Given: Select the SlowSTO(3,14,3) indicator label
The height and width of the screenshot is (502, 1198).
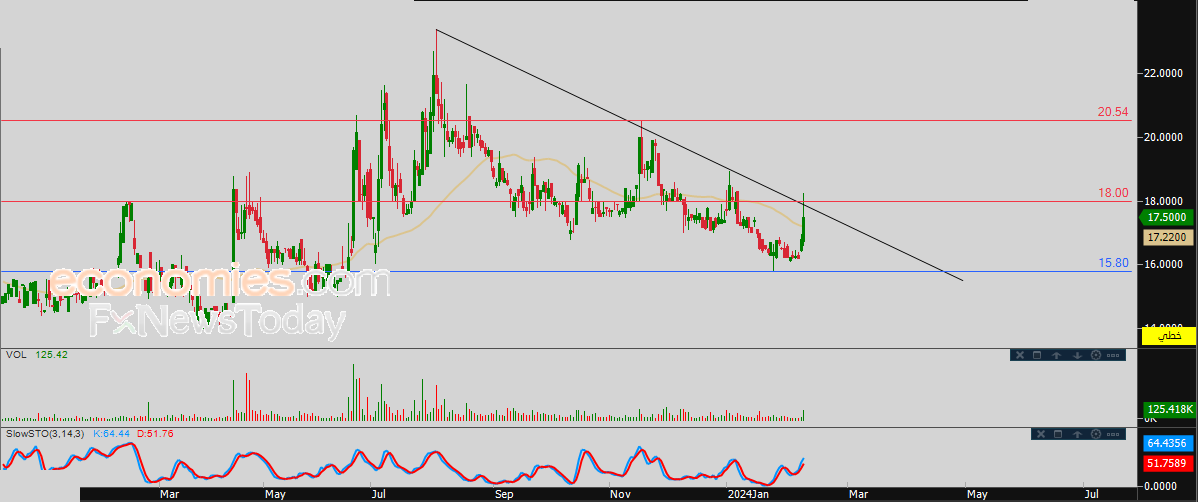Looking at the screenshot, I should coord(45,434).
